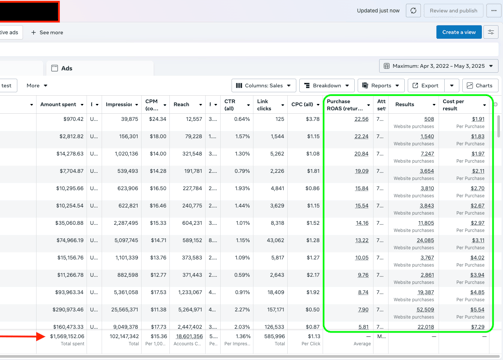
Task: Click the test button
Action: coord(7,86)
